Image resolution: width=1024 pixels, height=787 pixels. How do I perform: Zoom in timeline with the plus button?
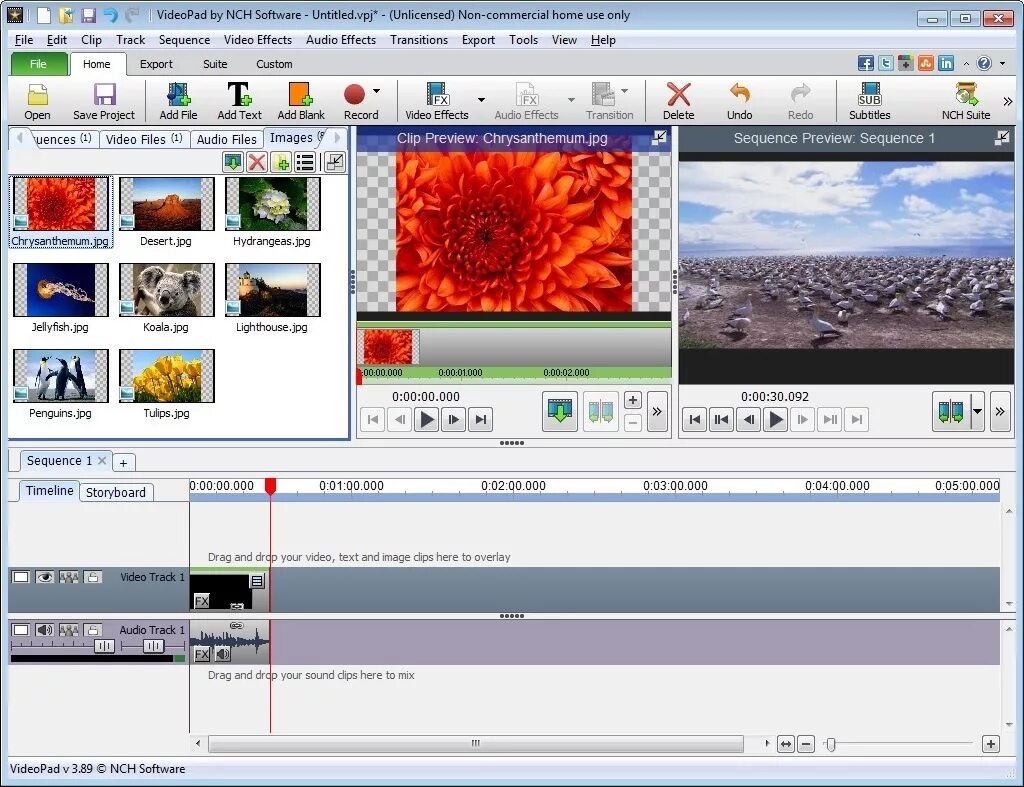tap(991, 744)
